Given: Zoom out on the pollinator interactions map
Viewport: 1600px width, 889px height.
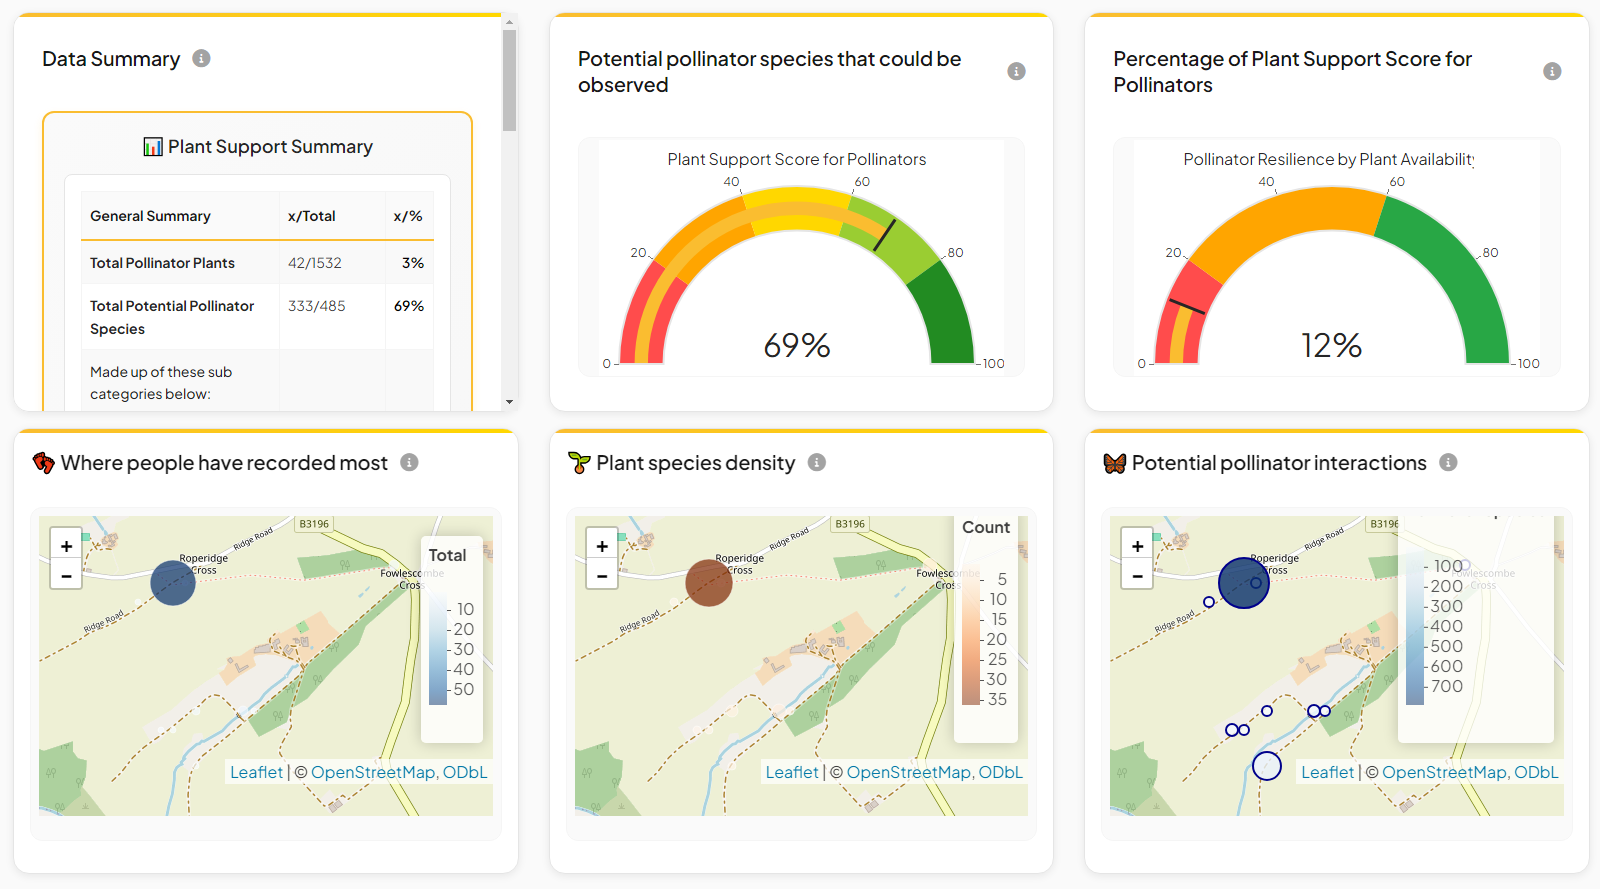Looking at the screenshot, I should [x=1137, y=576].
